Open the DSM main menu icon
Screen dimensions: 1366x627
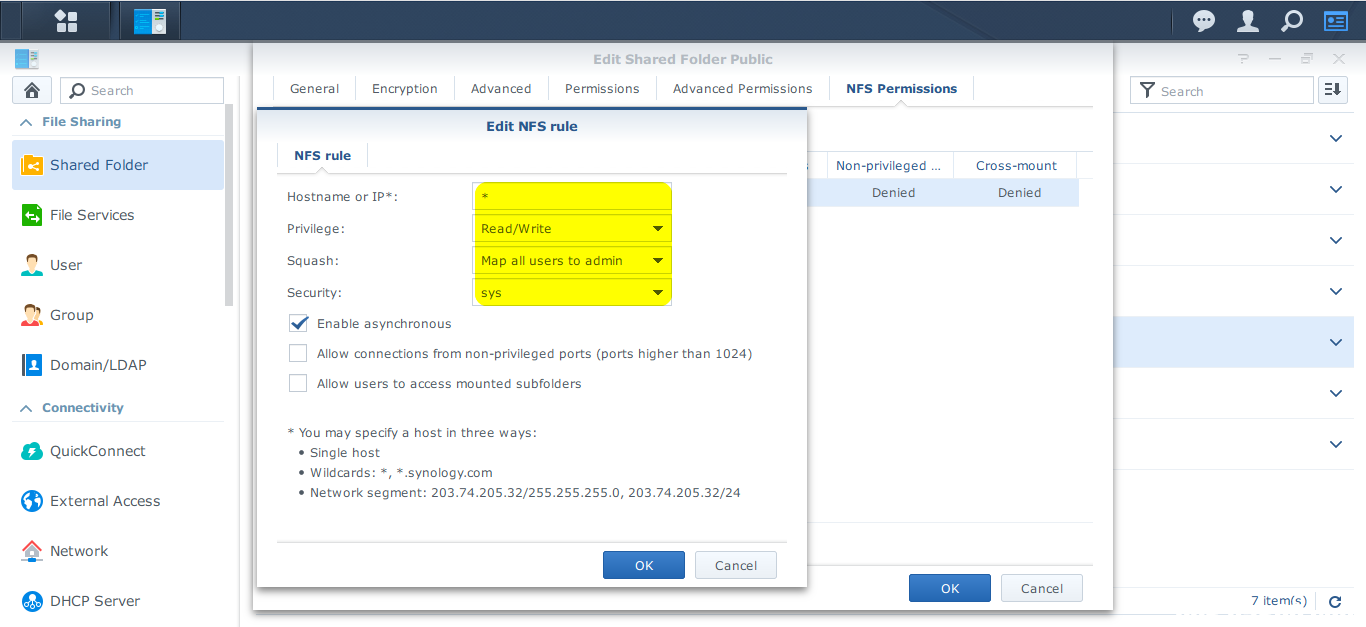(x=66, y=20)
